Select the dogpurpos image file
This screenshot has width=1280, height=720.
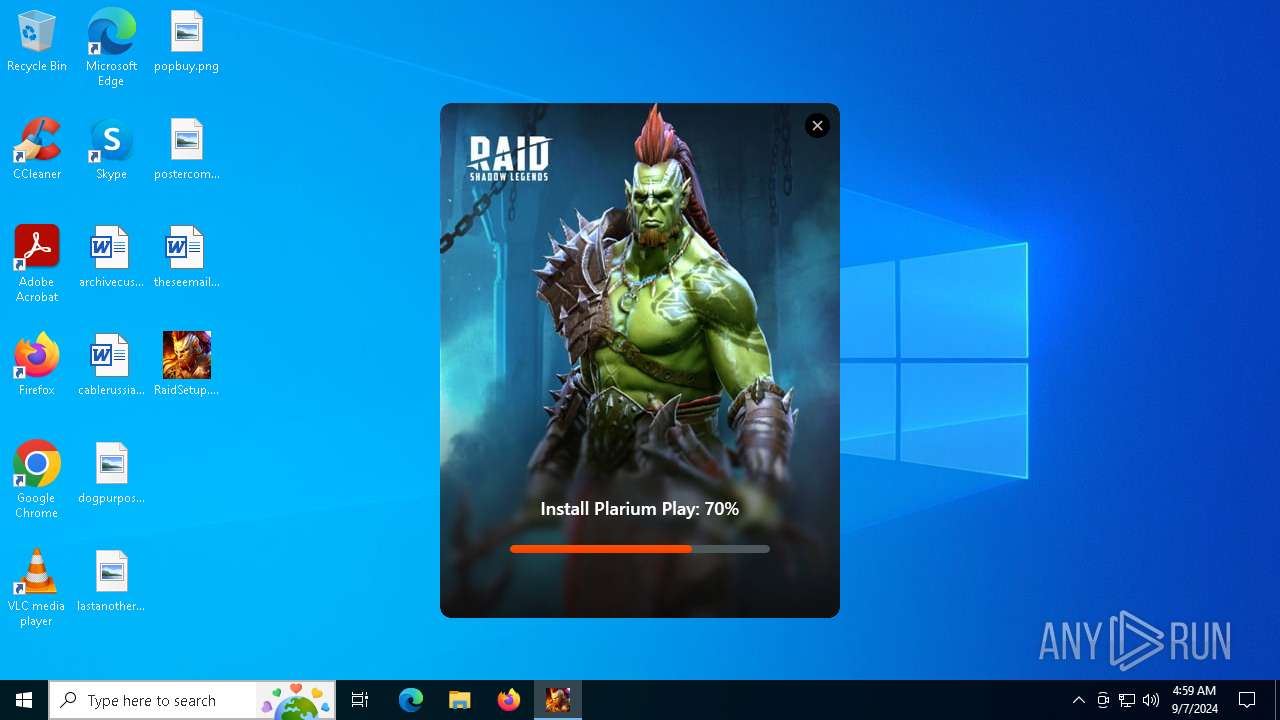tap(111, 474)
